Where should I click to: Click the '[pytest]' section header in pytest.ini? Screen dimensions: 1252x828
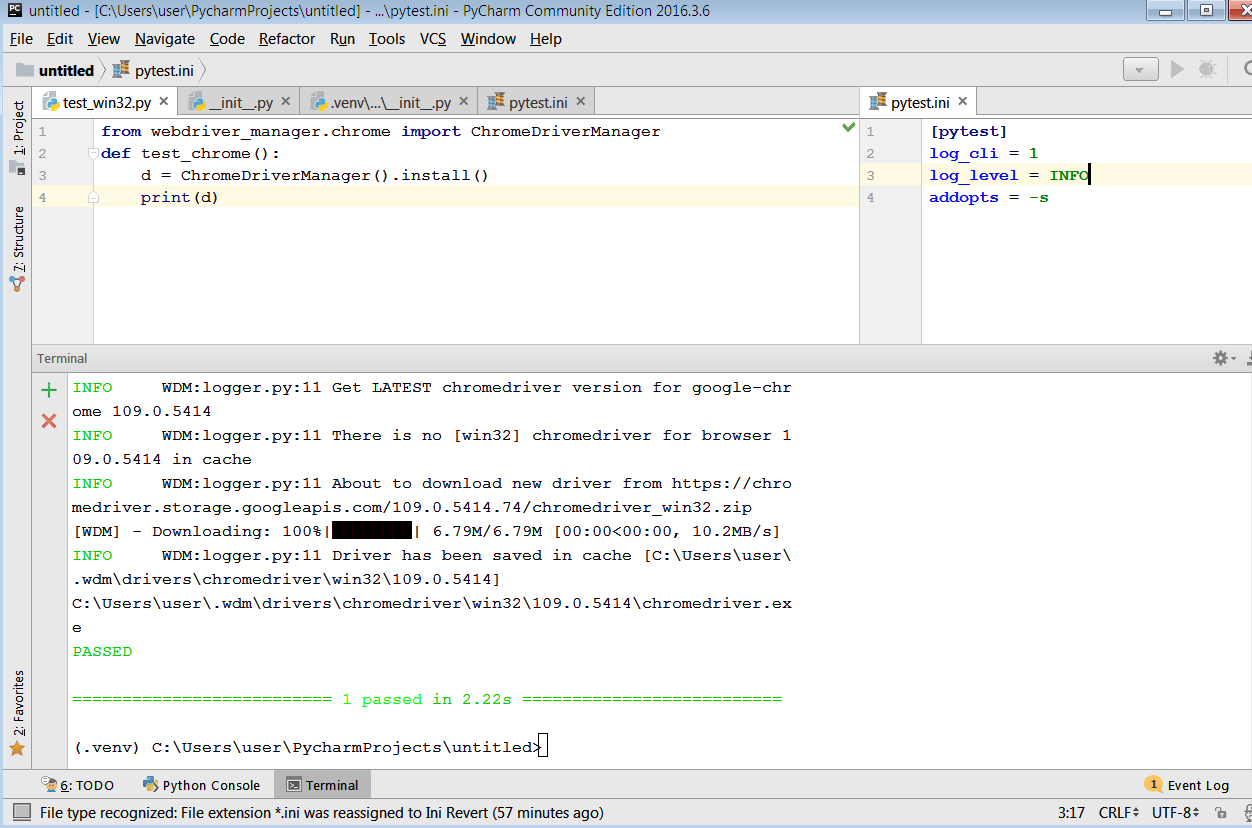pos(969,131)
